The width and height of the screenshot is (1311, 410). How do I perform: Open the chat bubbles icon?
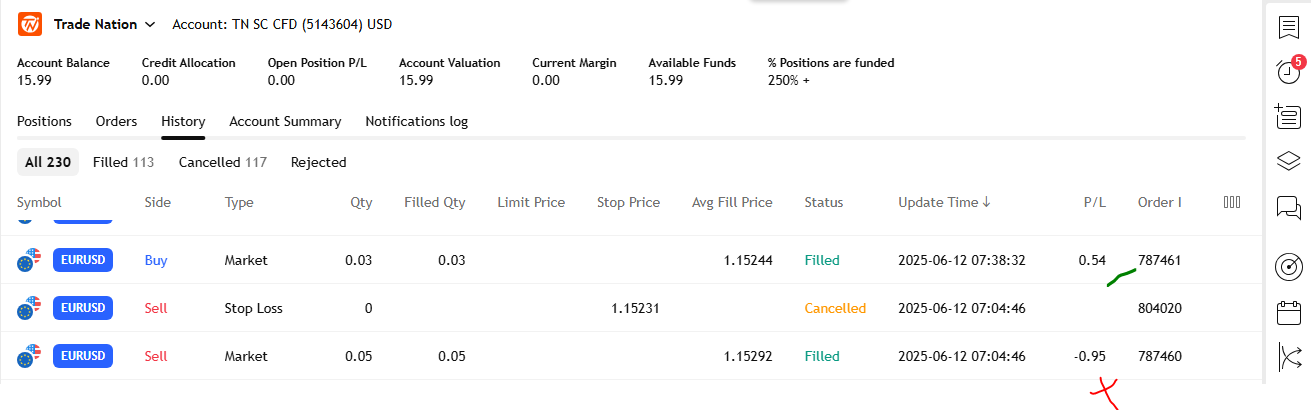tap(1289, 207)
